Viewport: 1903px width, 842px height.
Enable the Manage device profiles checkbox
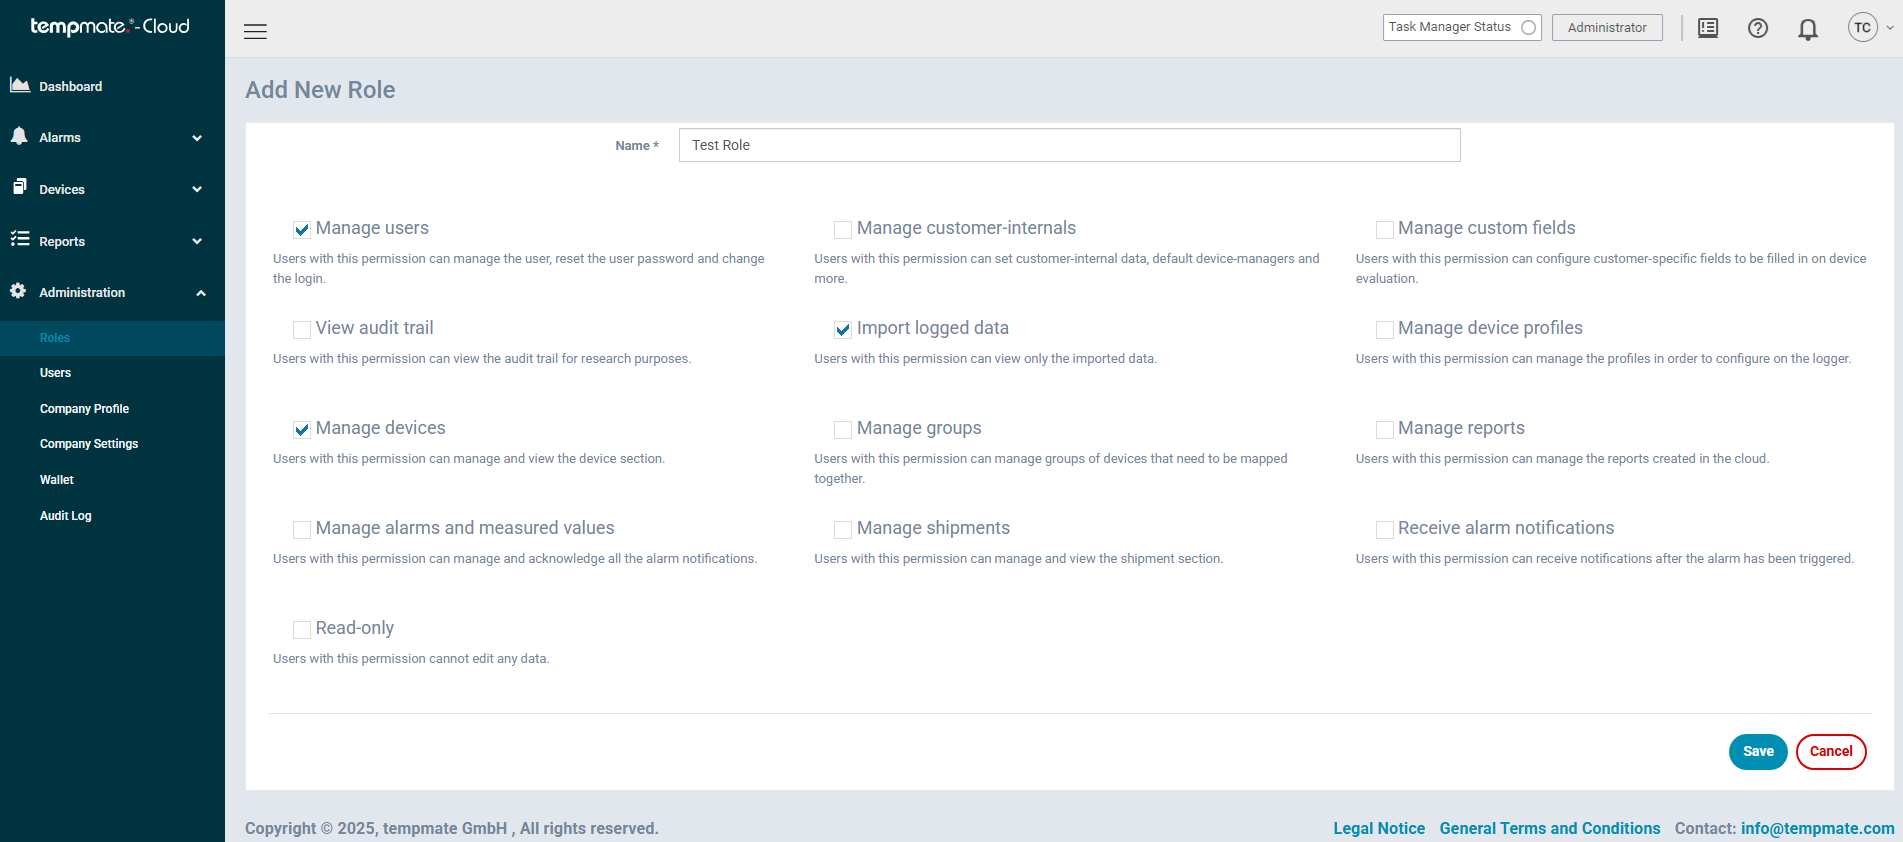point(1385,329)
